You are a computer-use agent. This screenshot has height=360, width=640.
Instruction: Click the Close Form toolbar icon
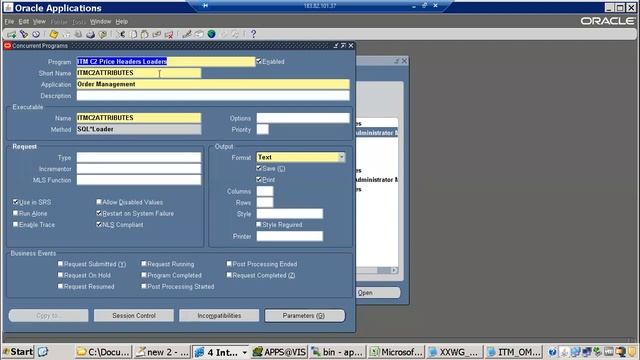click(102, 34)
